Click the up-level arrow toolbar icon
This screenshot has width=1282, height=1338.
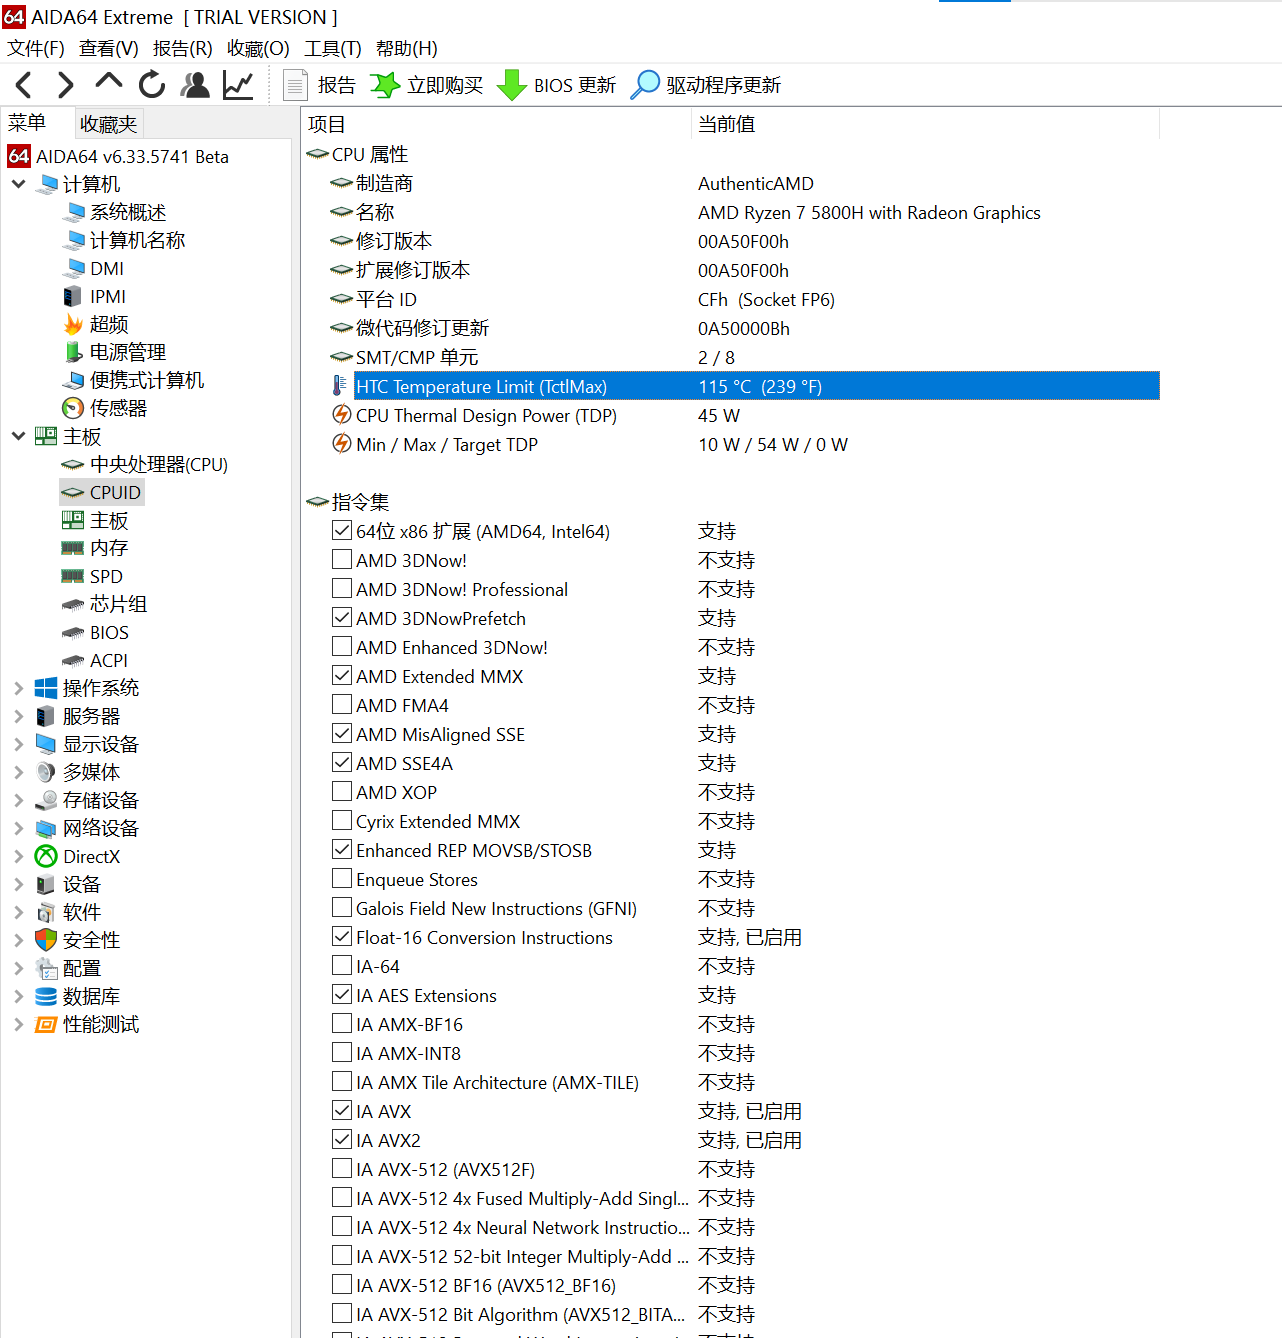[x=109, y=82]
